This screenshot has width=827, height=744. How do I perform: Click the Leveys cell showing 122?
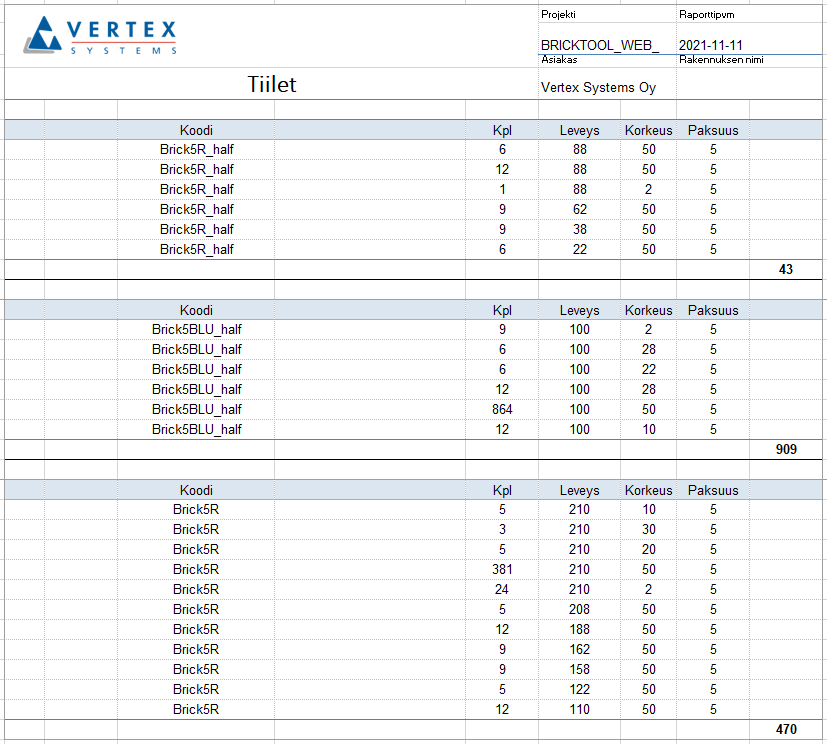(579, 689)
